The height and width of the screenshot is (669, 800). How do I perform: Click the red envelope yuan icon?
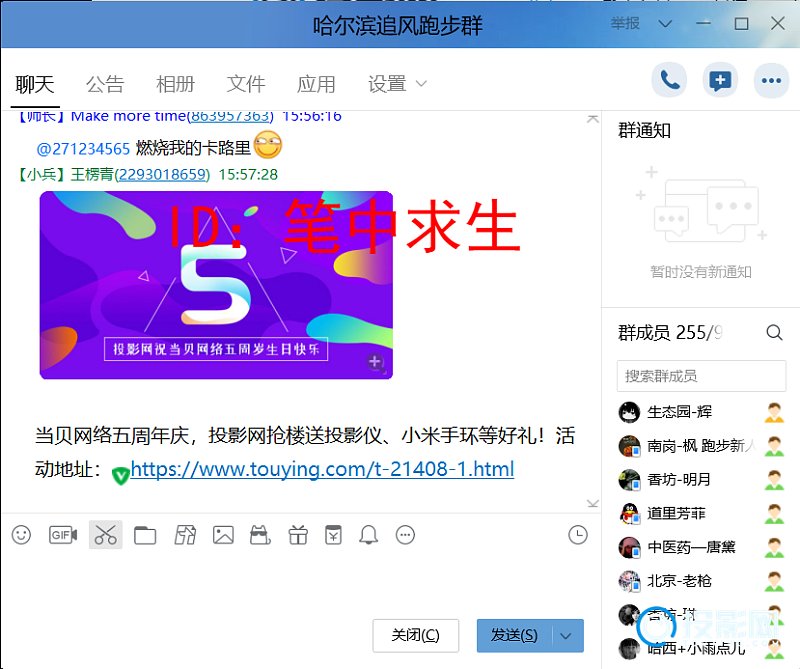click(x=333, y=536)
